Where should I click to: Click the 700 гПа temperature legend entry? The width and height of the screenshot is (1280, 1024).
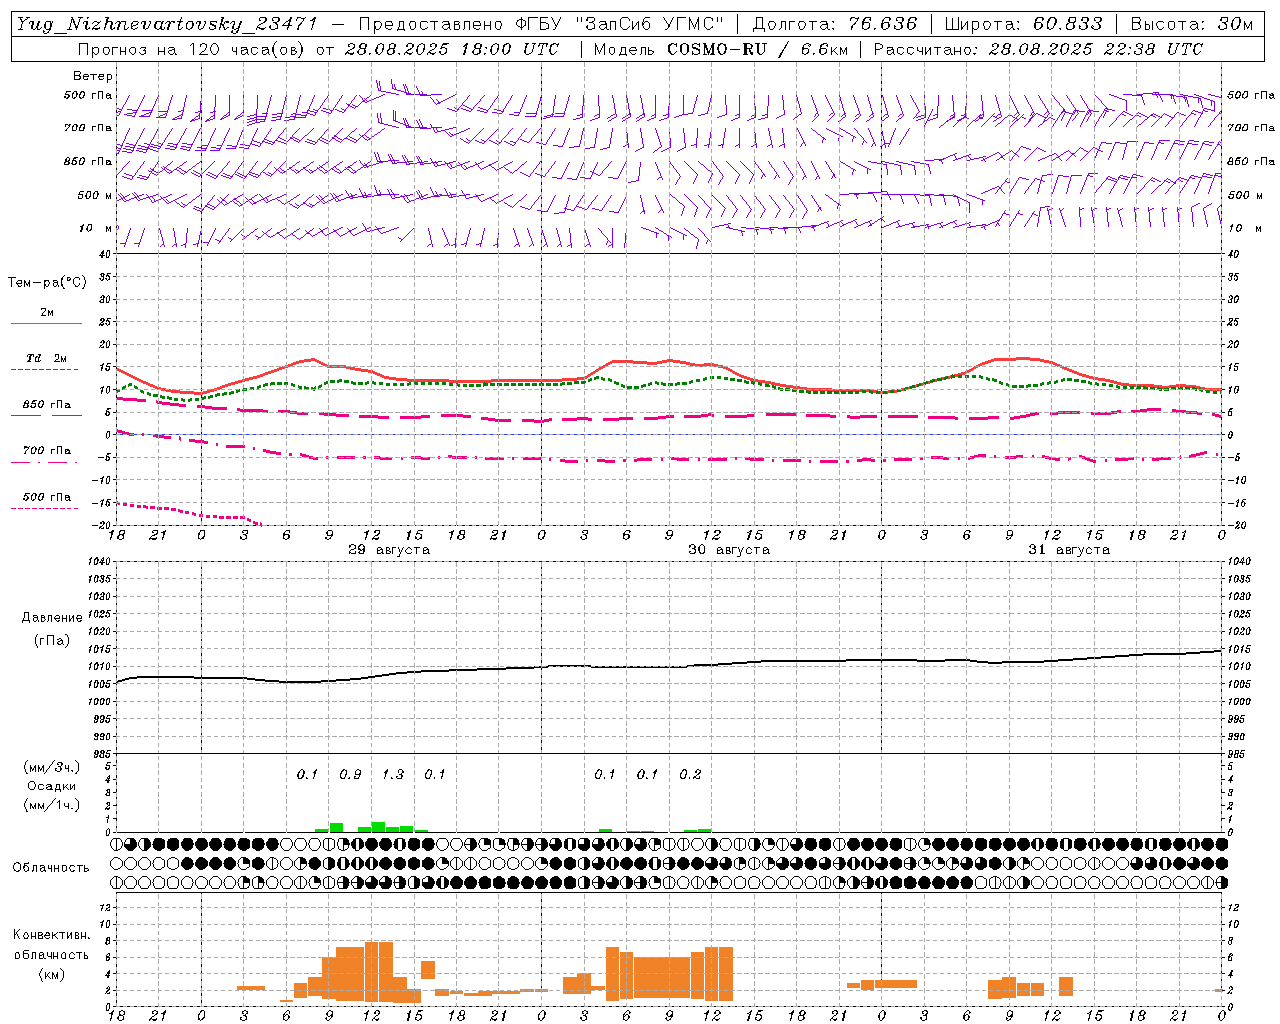pos(47,451)
